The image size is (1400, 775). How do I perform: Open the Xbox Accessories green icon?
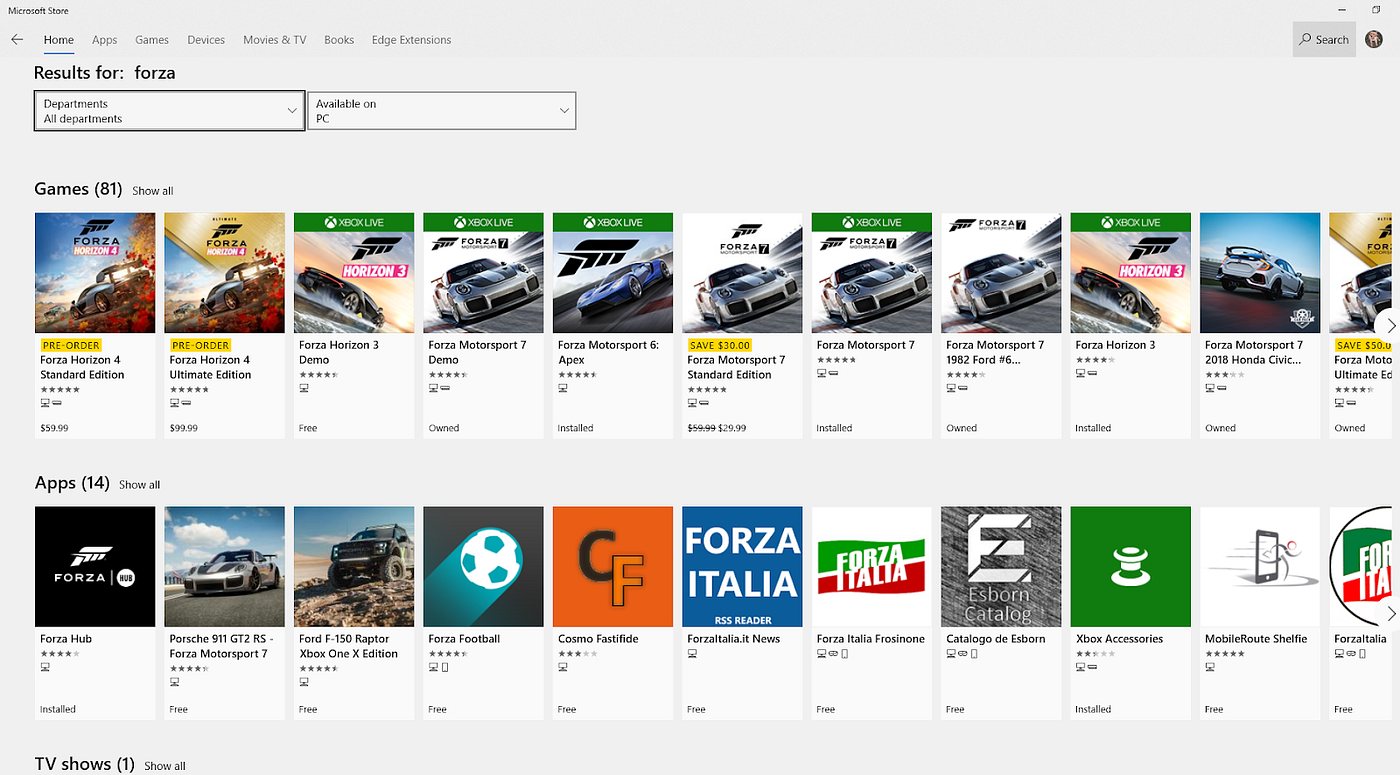[x=1131, y=567]
